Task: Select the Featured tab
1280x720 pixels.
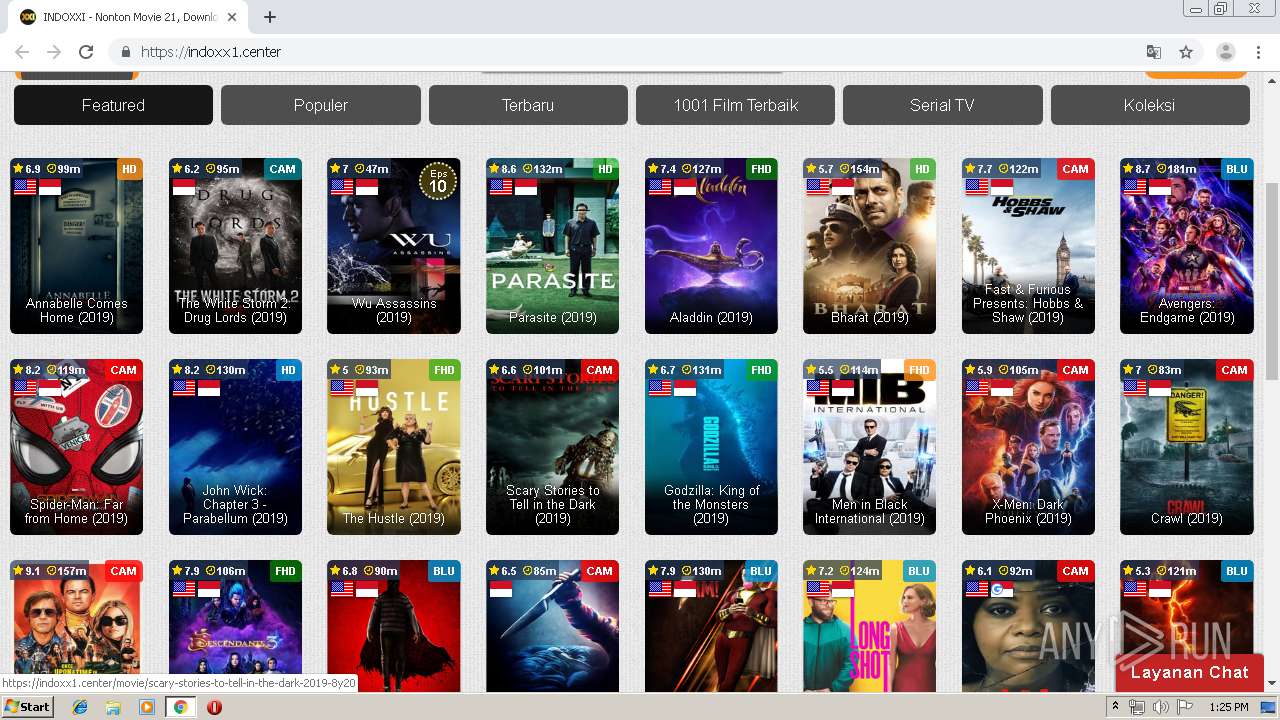Action: click(113, 105)
